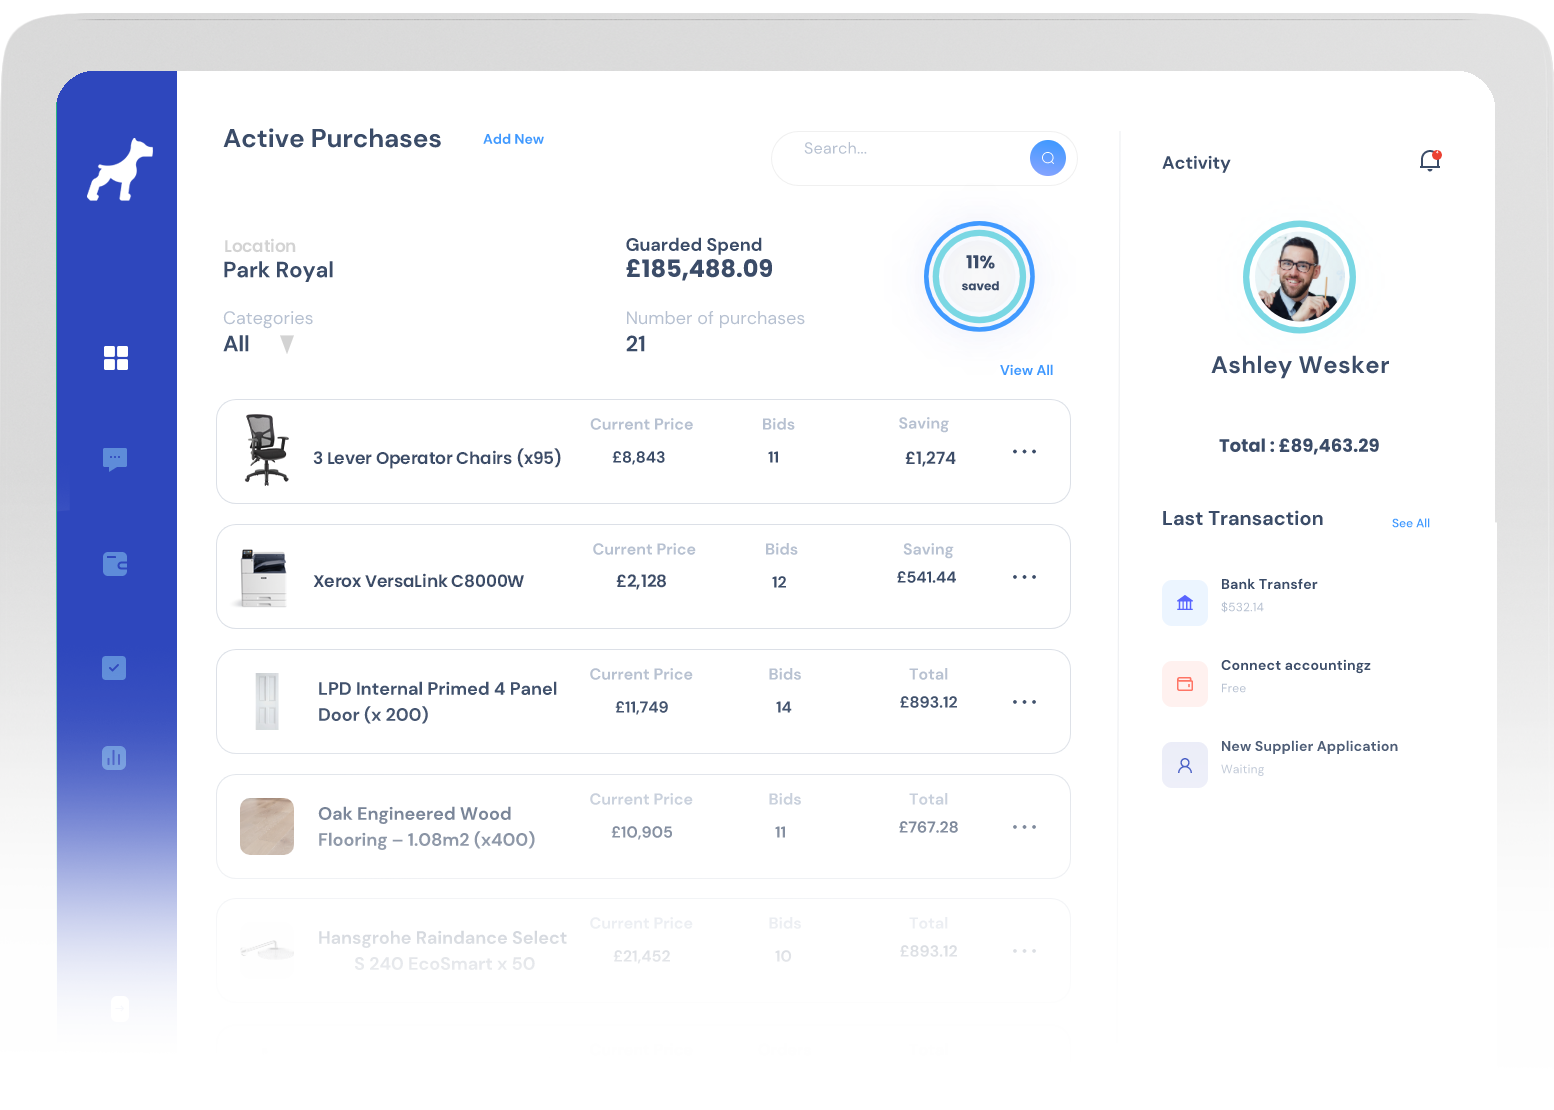The width and height of the screenshot is (1554, 1110).
Task: Select the Connect accountingz card icon
Action: (1185, 684)
